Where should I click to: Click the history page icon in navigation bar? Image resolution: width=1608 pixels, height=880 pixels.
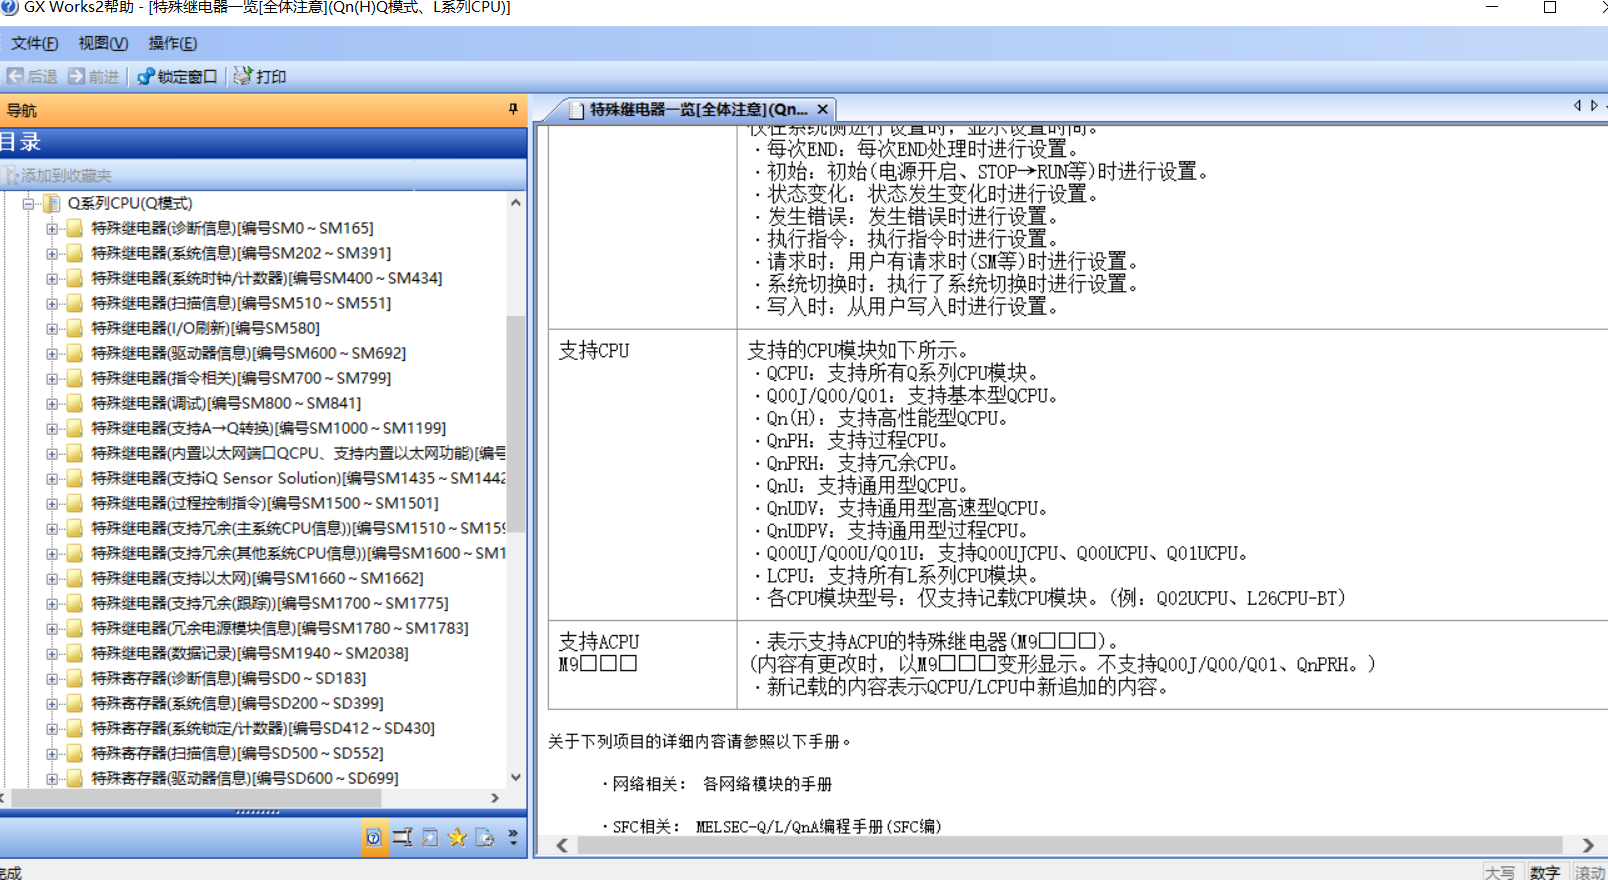pos(485,838)
